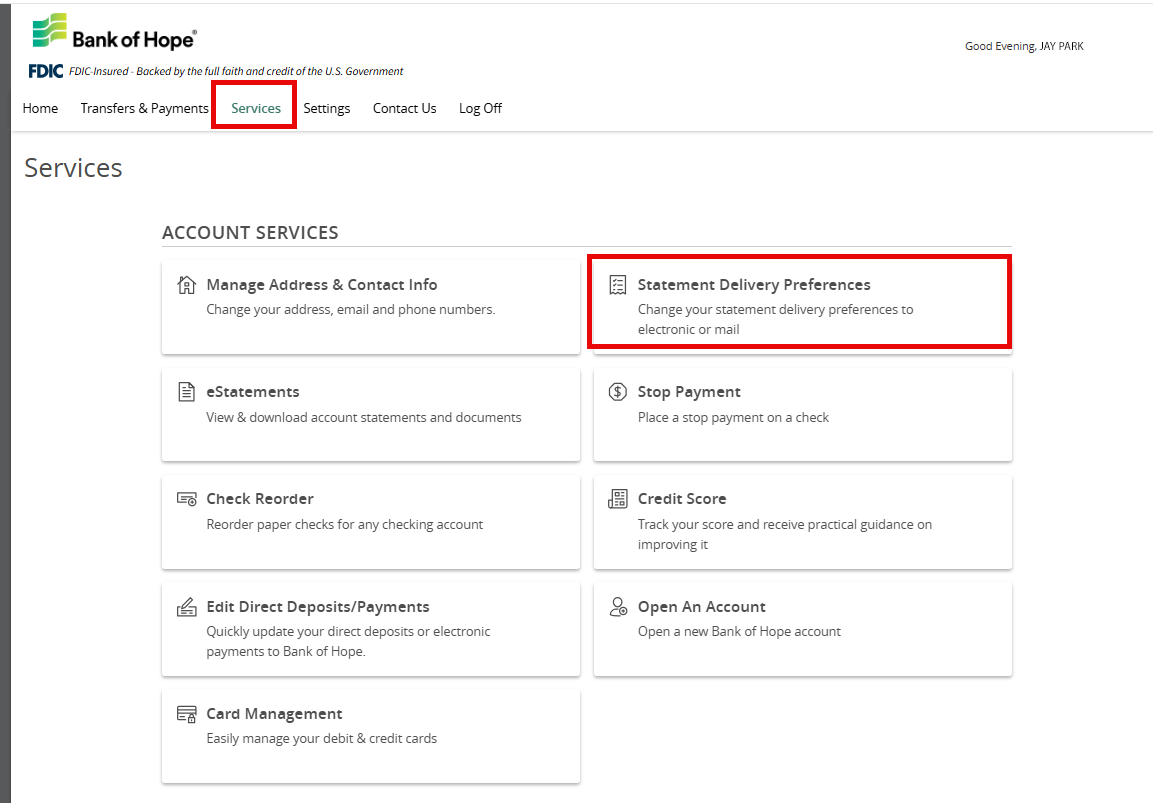Click the Edit Direct Deposits pencil icon

click(187, 607)
